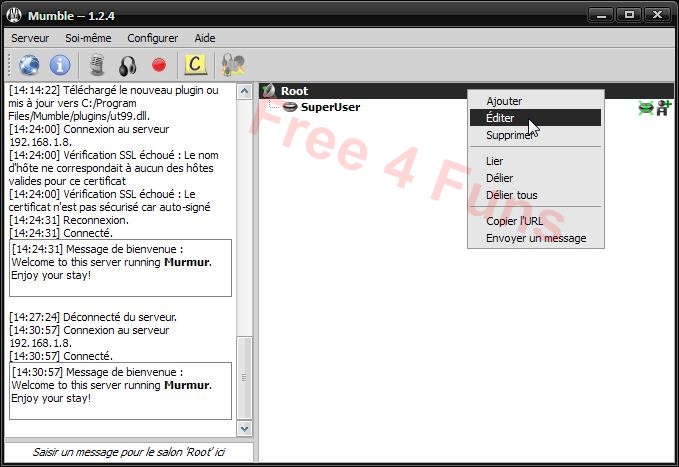Click the friend-added icon at right of SuperUser
Image resolution: width=679 pixels, height=467 pixels.
[663, 108]
